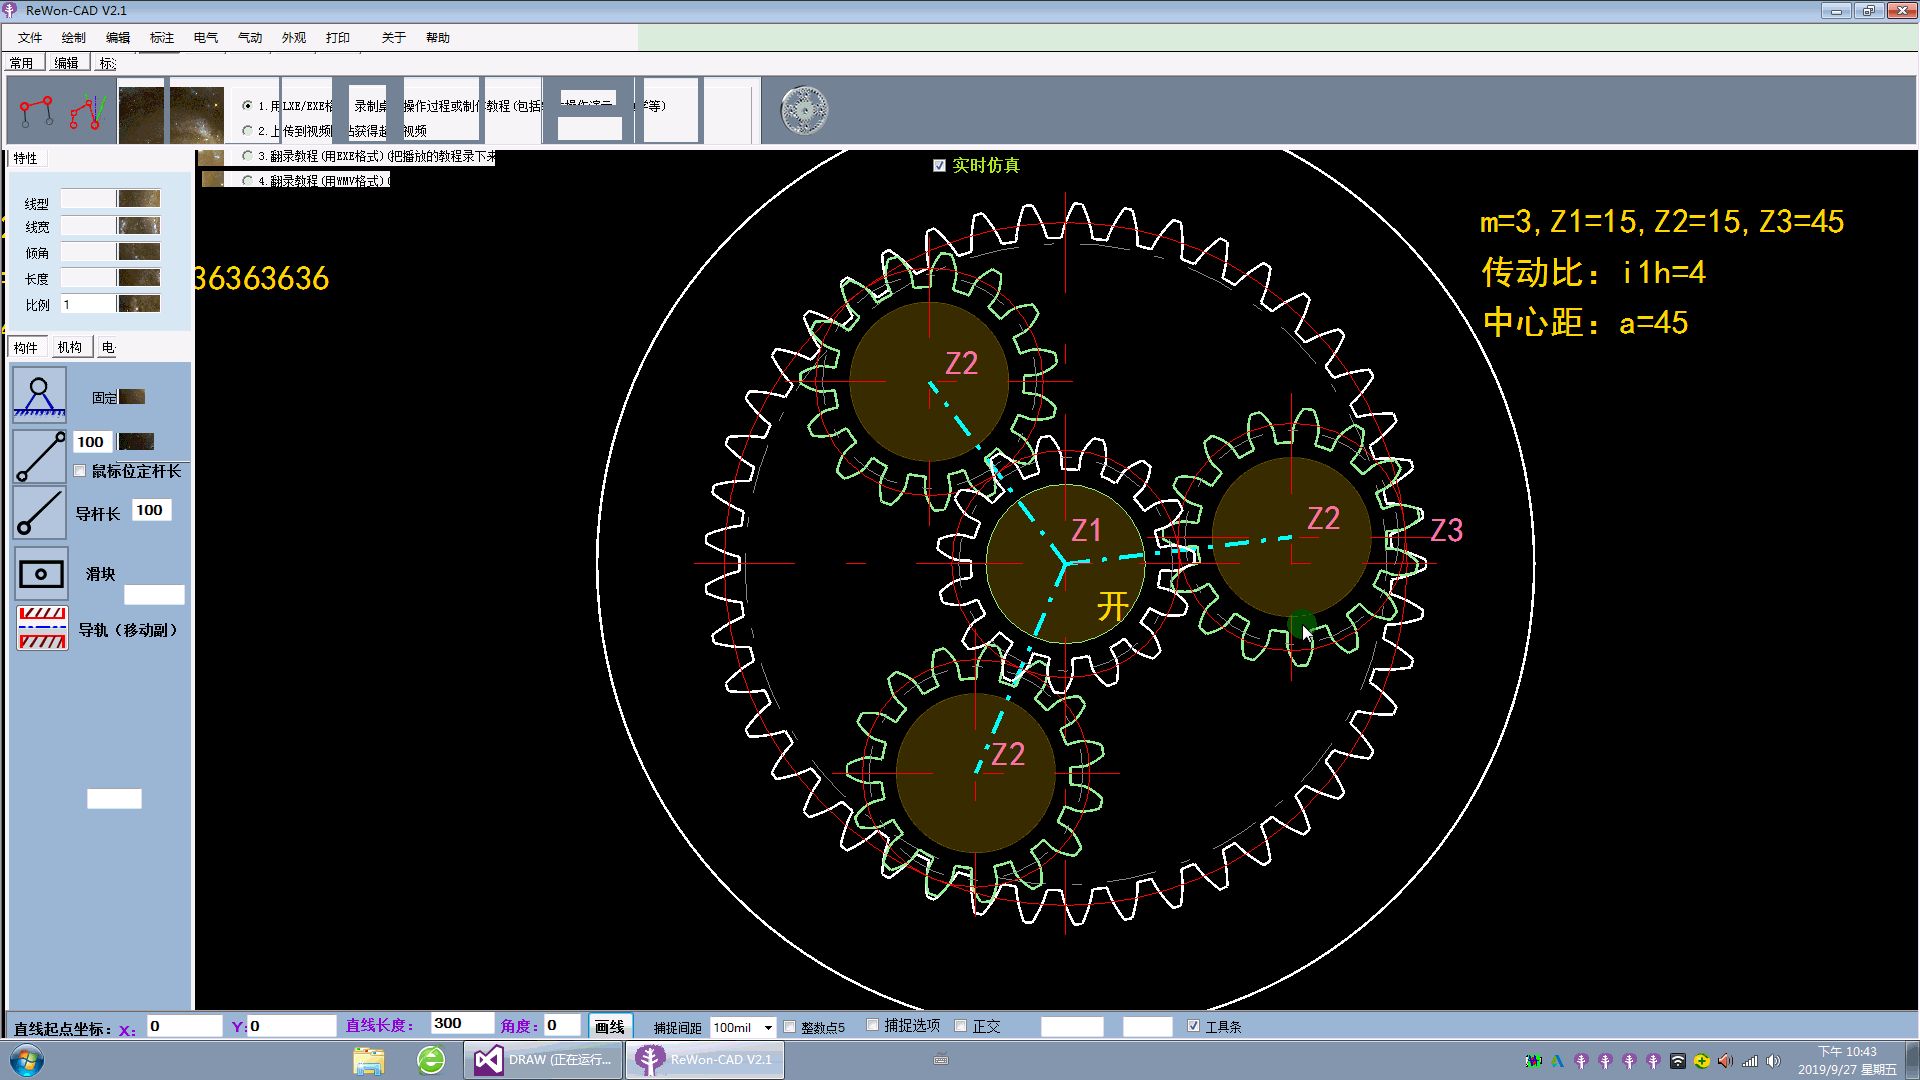Click the 角度 angle input field
The image size is (1920, 1080).
(x=562, y=1025)
